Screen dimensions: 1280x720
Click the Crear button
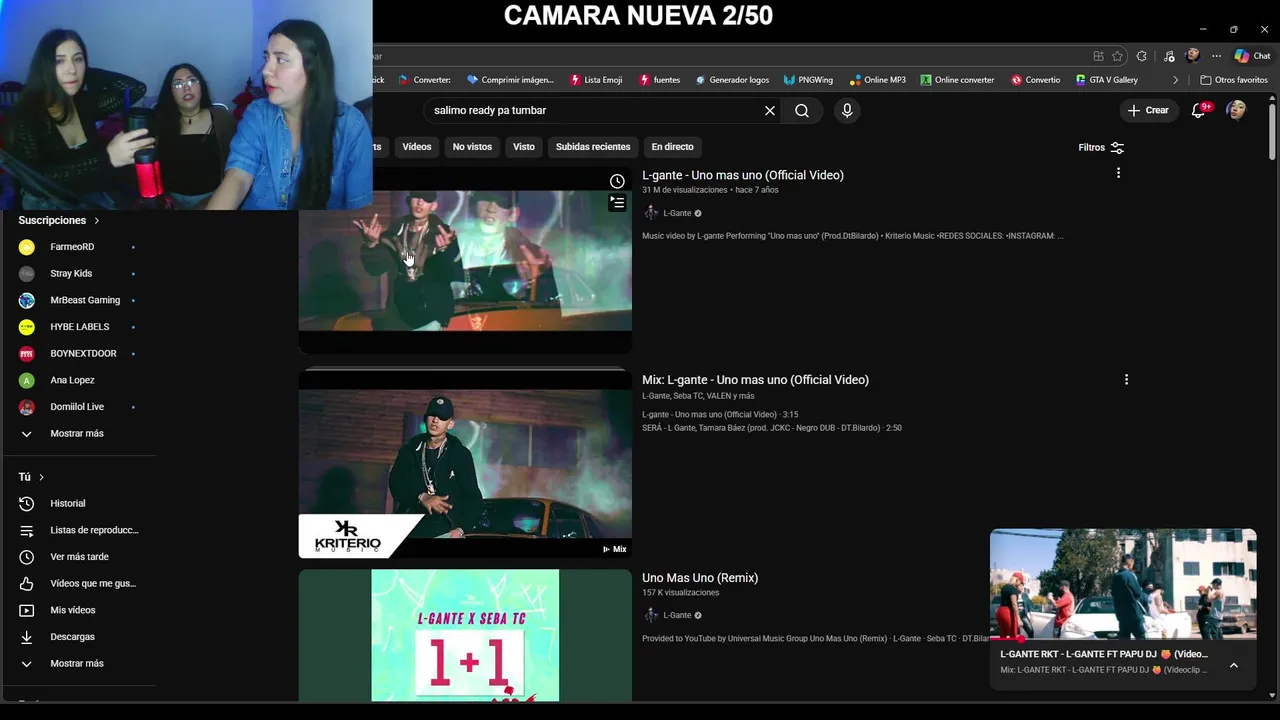click(x=1148, y=110)
